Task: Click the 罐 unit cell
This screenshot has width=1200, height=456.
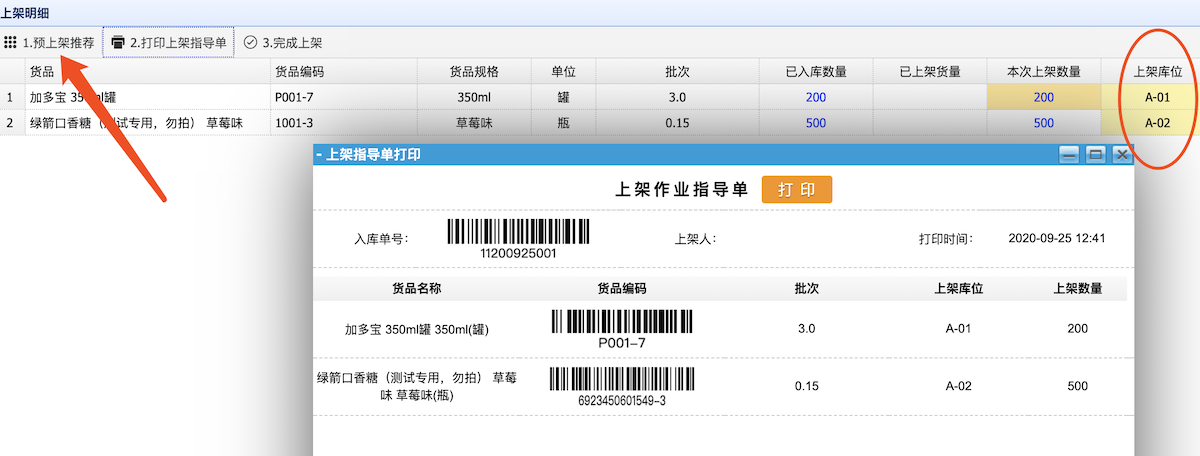Action: tap(563, 97)
